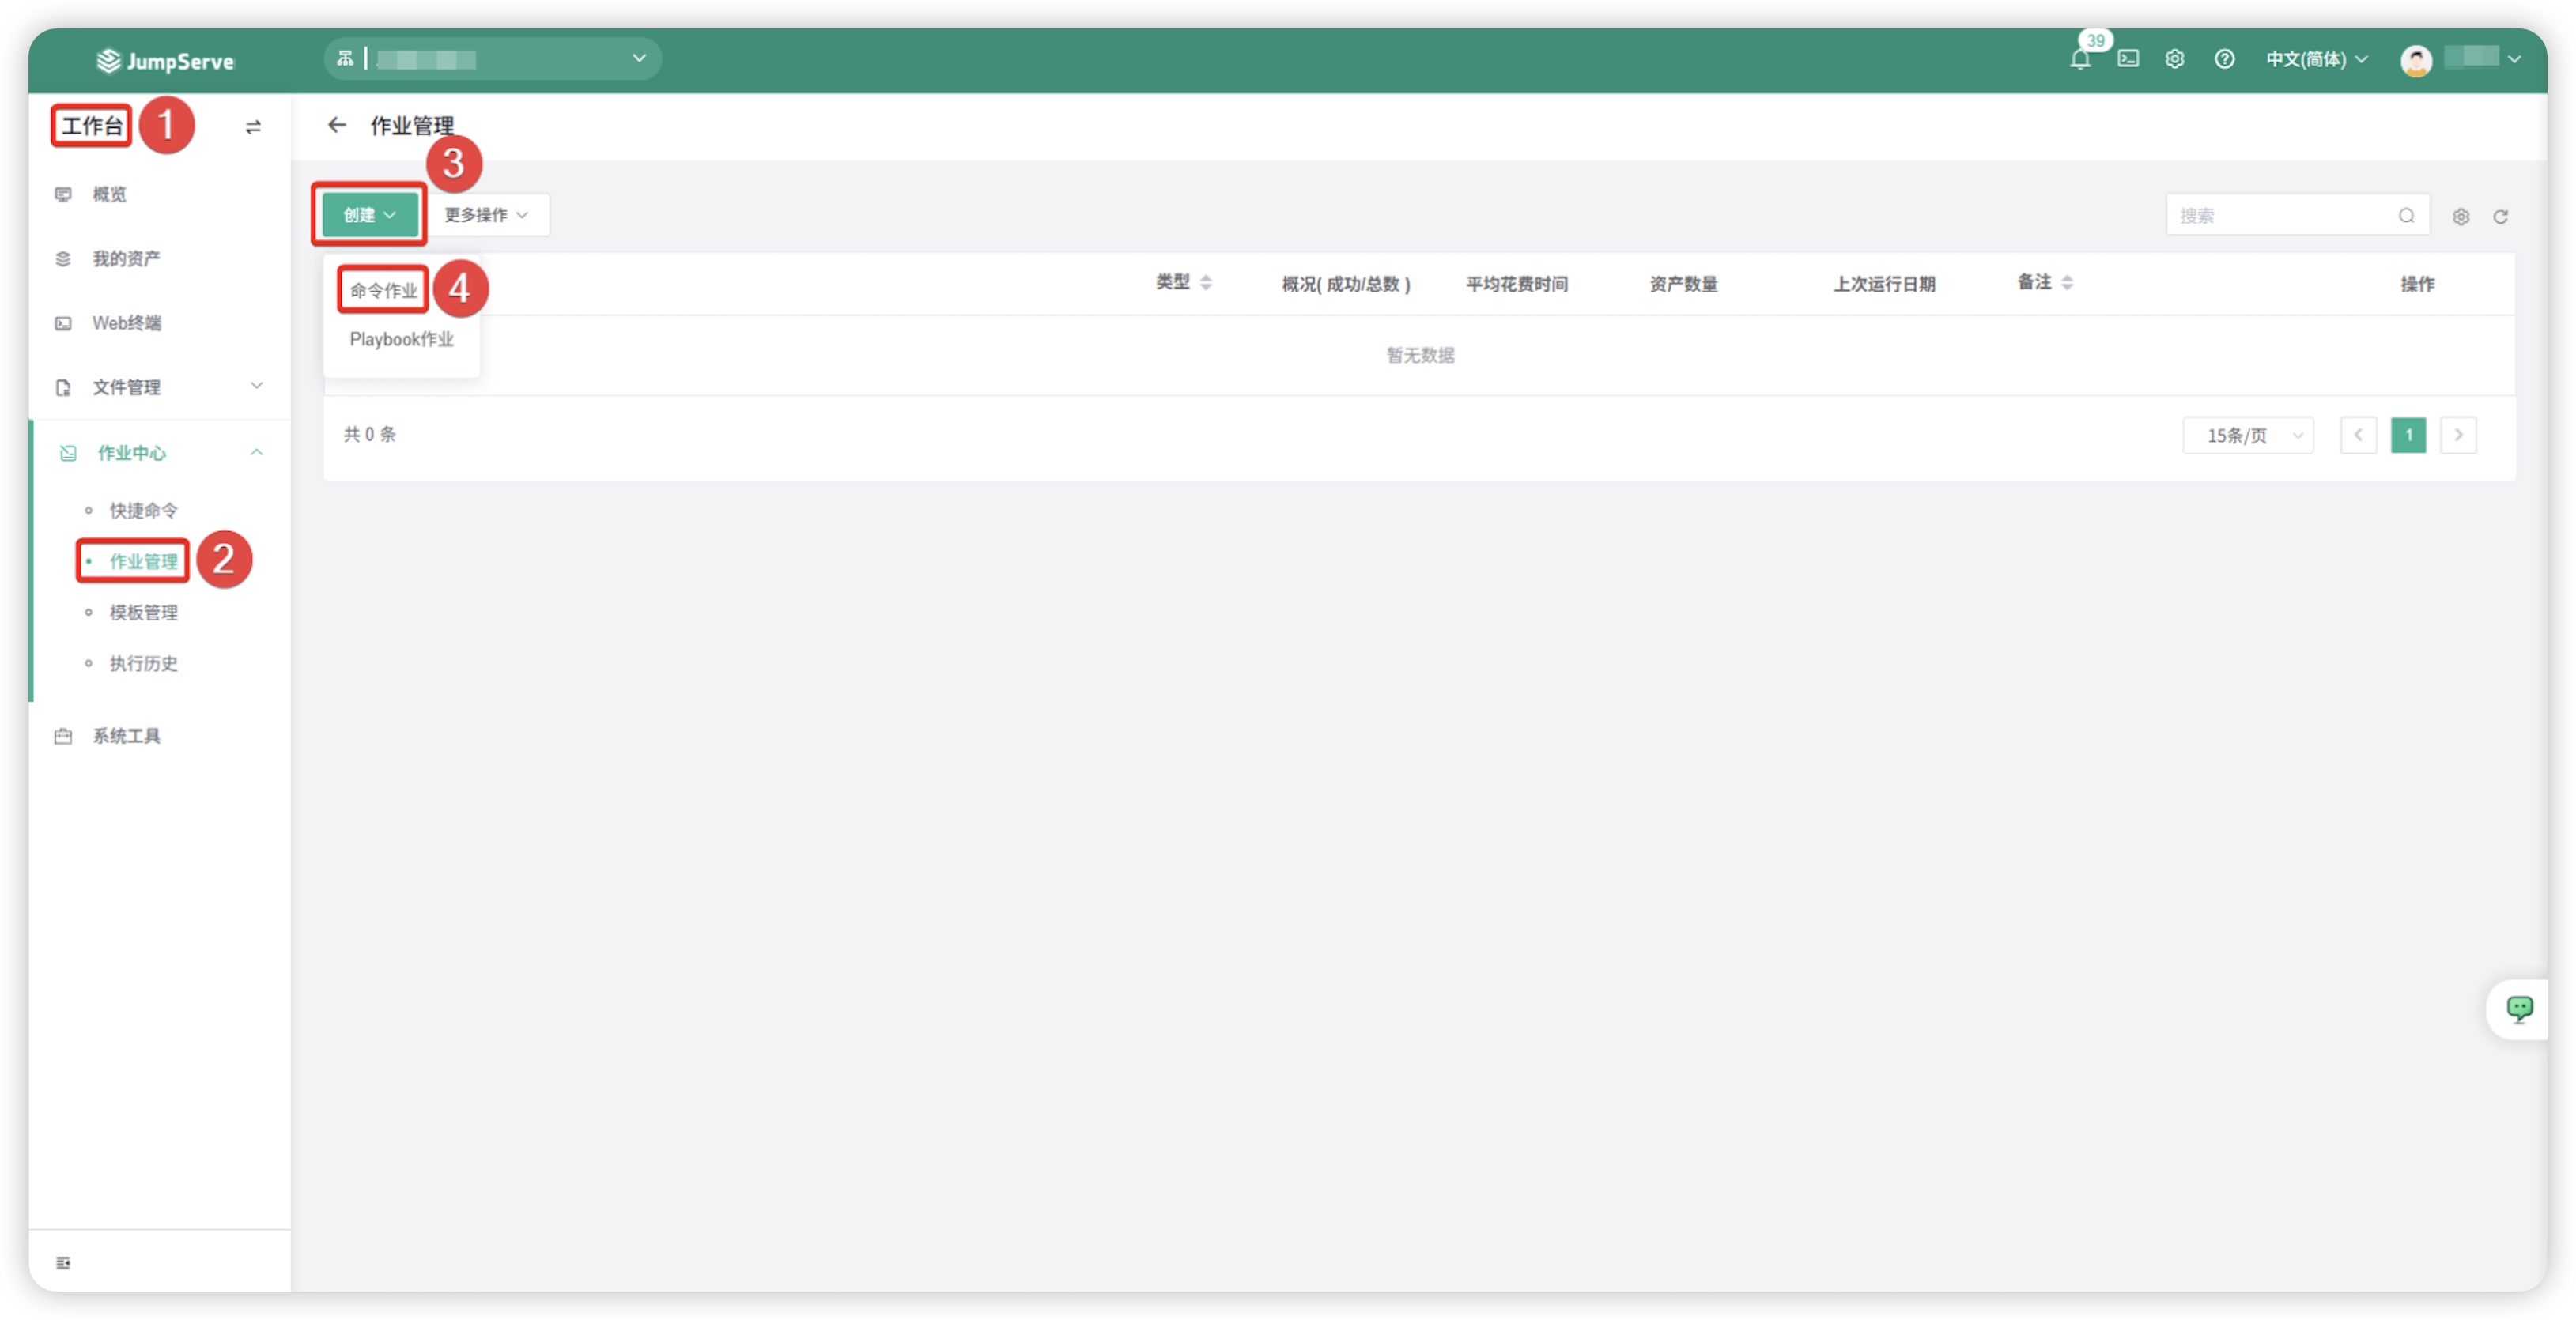Refresh the job list table
This screenshot has width=2576, height=1320.
tap(2500, 216)
